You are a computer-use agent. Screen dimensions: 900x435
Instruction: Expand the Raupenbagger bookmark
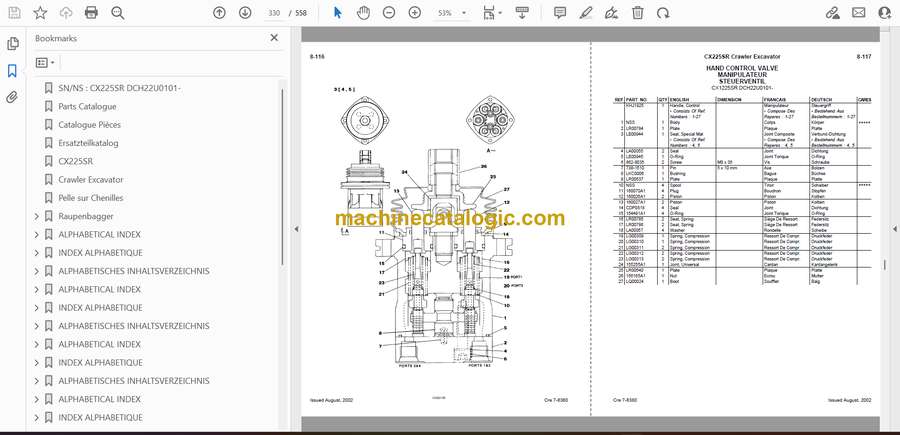point(37,216)
